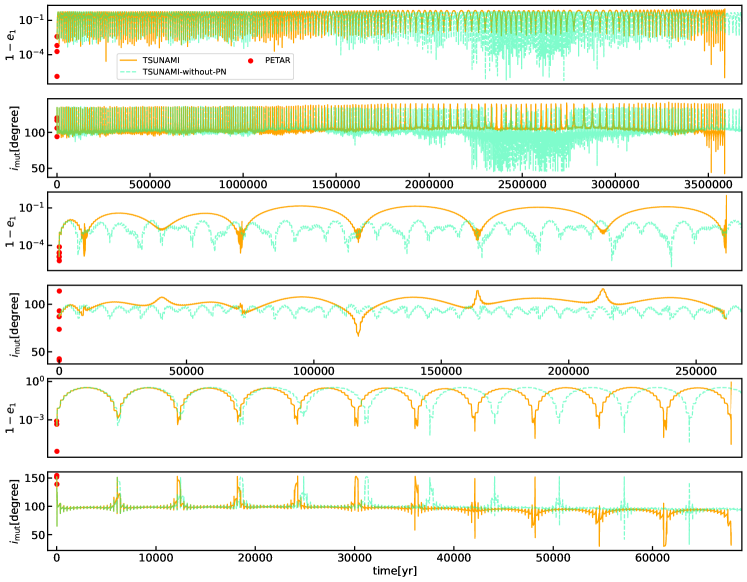
Task: Click the red PETAR legend dot
Action: click(x=250, y=60)
